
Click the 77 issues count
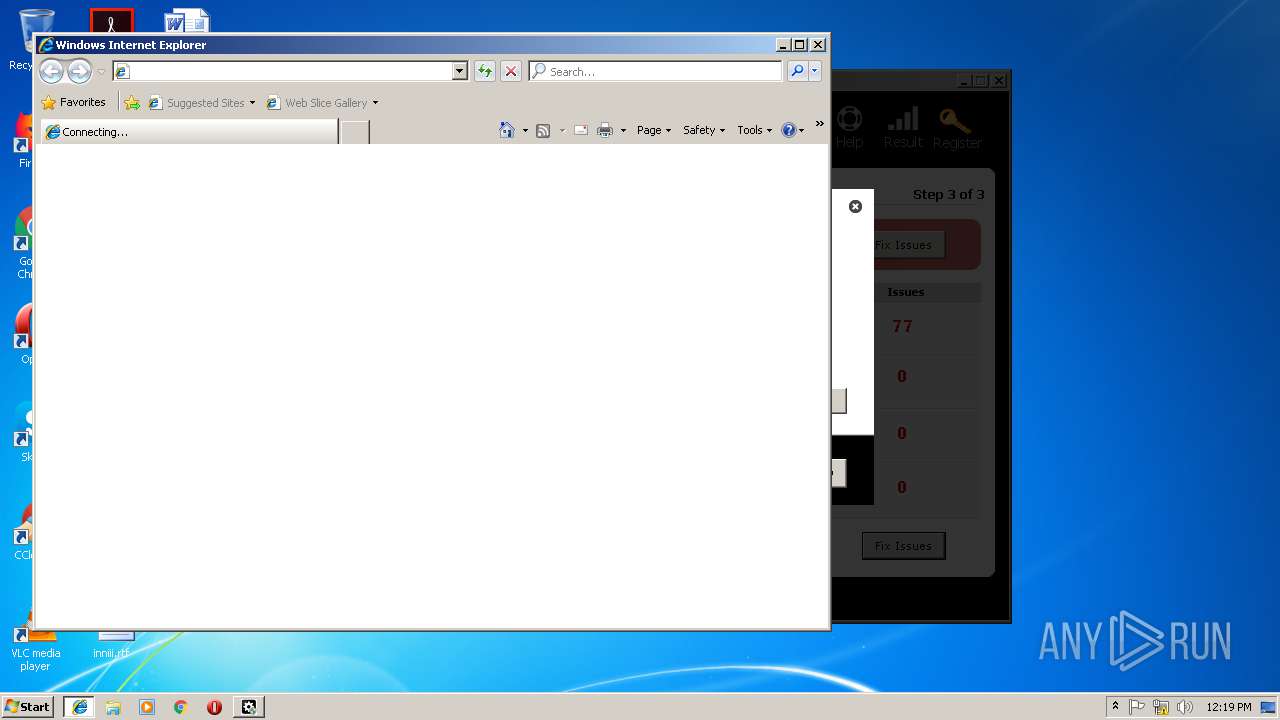pyautogui.click(x=902, y=326)
